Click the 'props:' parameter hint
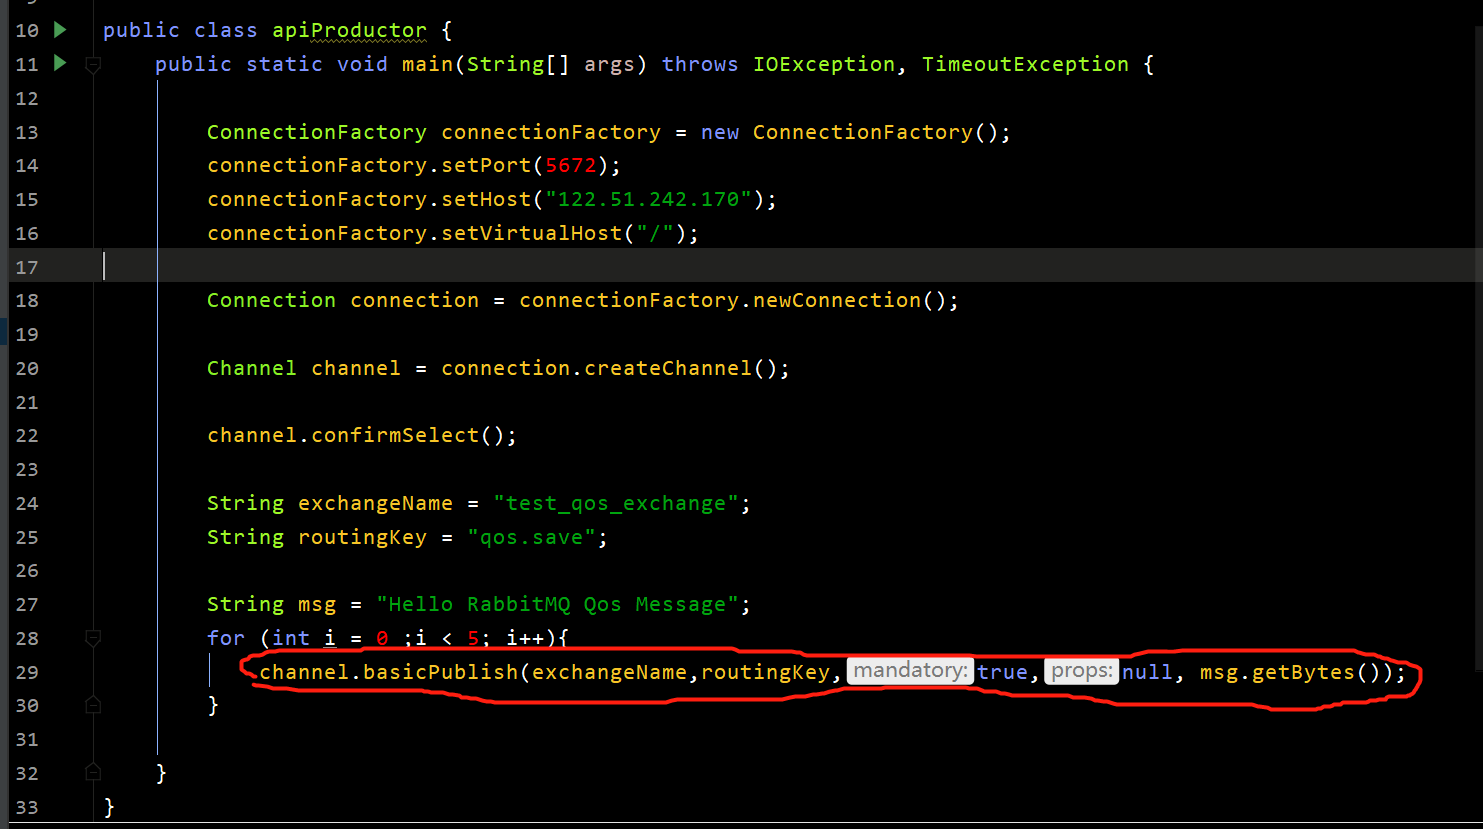The height and width of the screenshot is (829, 1483). (x=1081, y=671)
